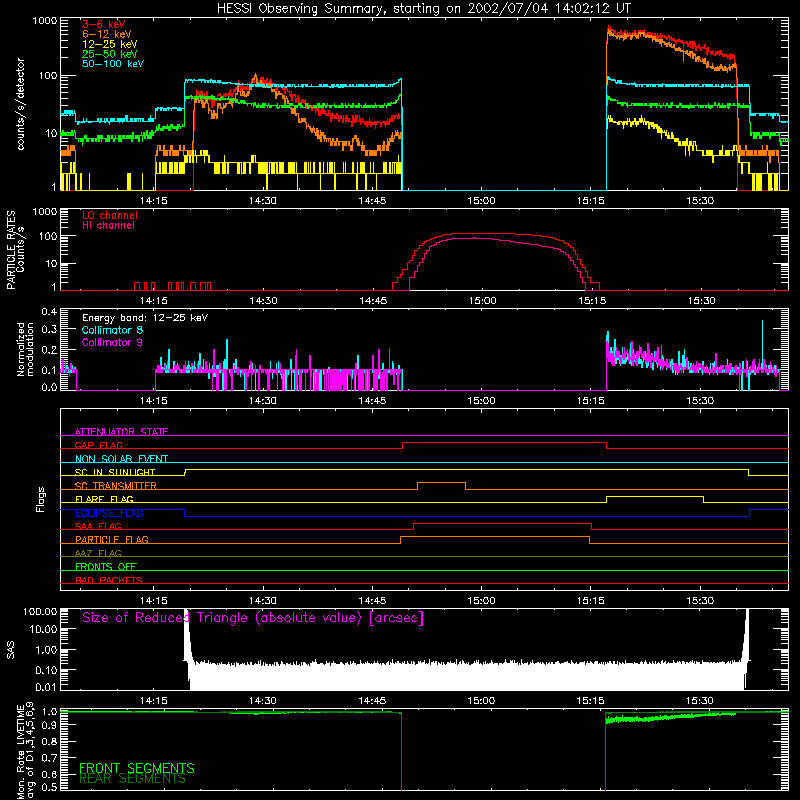Click the raised FLARE FLAG segment
Screen dimensions: 800x800
655,496
